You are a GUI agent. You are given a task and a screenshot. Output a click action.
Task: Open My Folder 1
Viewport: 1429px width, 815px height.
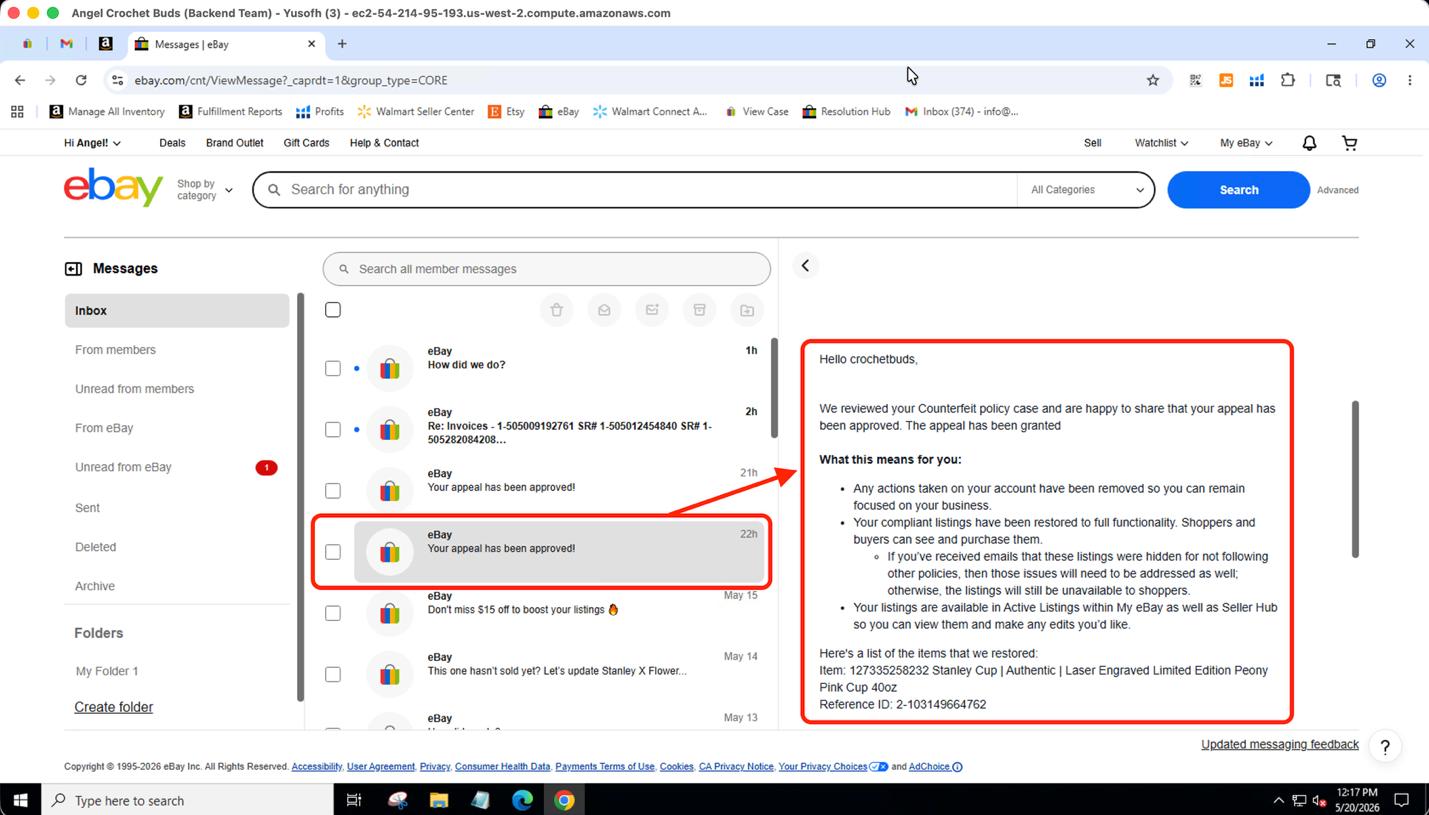[x=107, y=671]
